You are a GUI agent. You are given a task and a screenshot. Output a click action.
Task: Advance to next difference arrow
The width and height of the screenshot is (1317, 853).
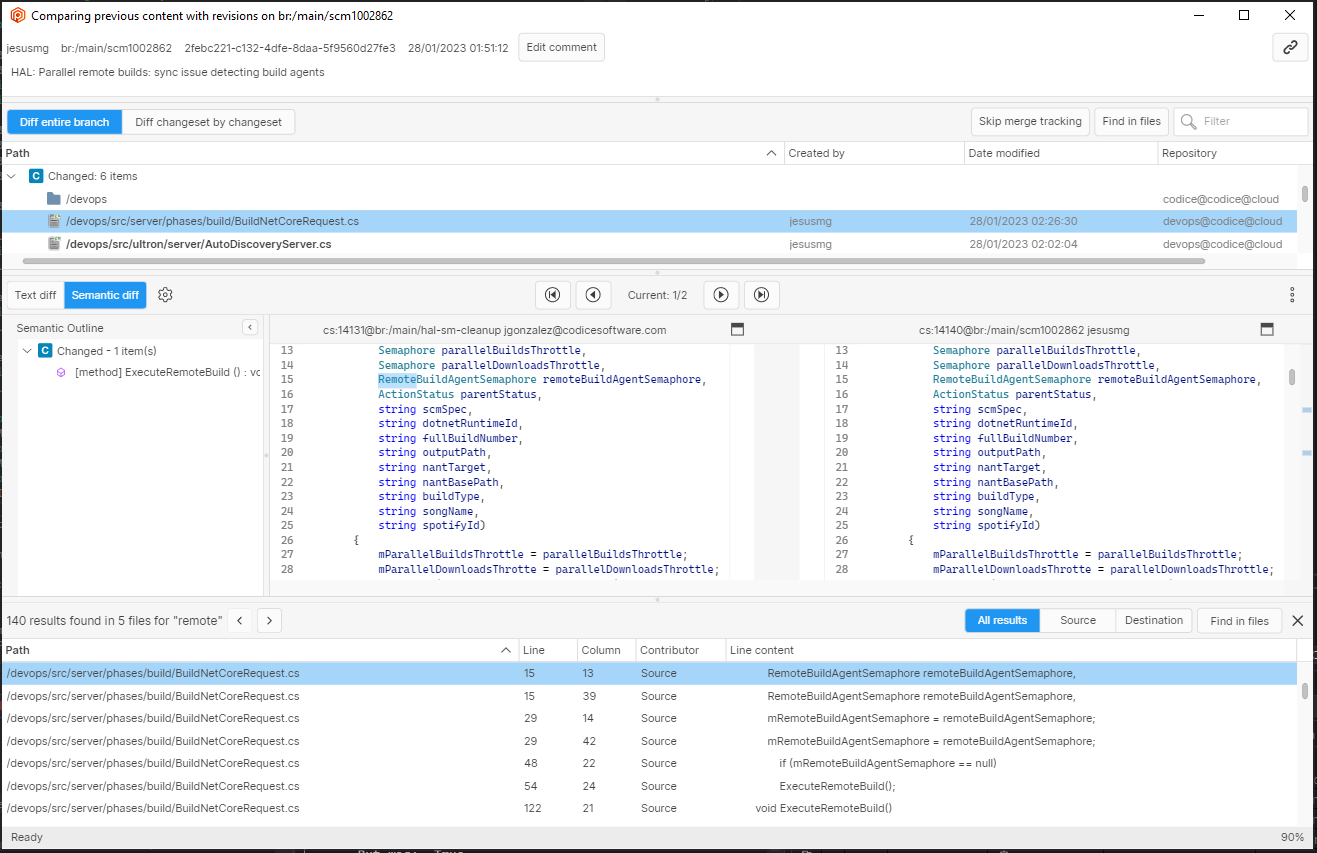721,294
